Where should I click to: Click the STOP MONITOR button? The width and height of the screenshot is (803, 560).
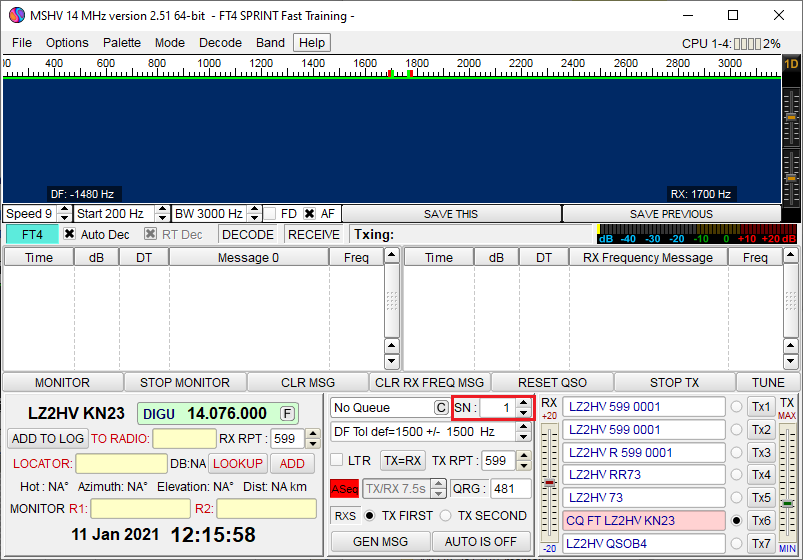pyautogui.click(x=185, y=383)
